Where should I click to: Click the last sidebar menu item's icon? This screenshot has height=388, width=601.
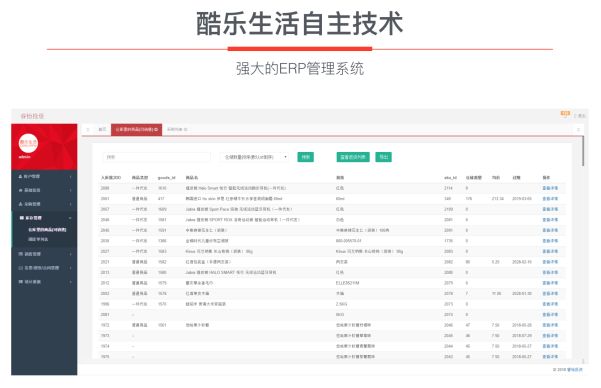click(21, 282)
